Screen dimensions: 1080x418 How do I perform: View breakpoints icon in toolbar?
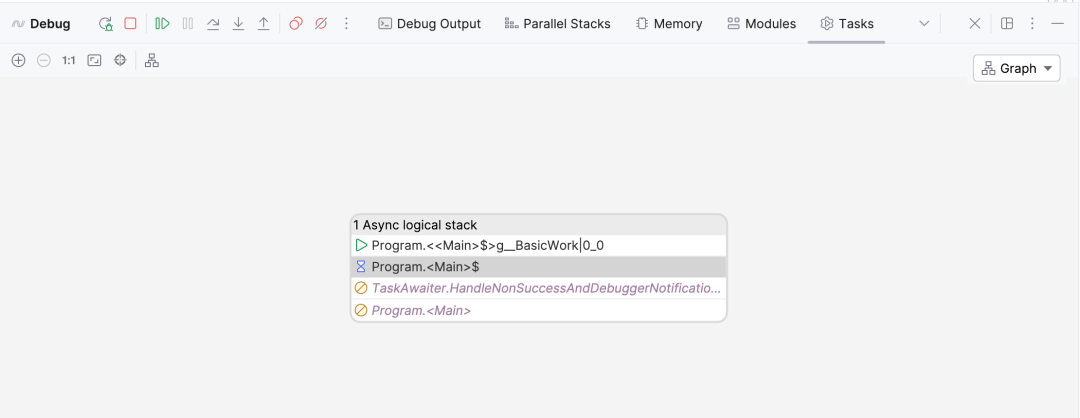tap(295, 24)
